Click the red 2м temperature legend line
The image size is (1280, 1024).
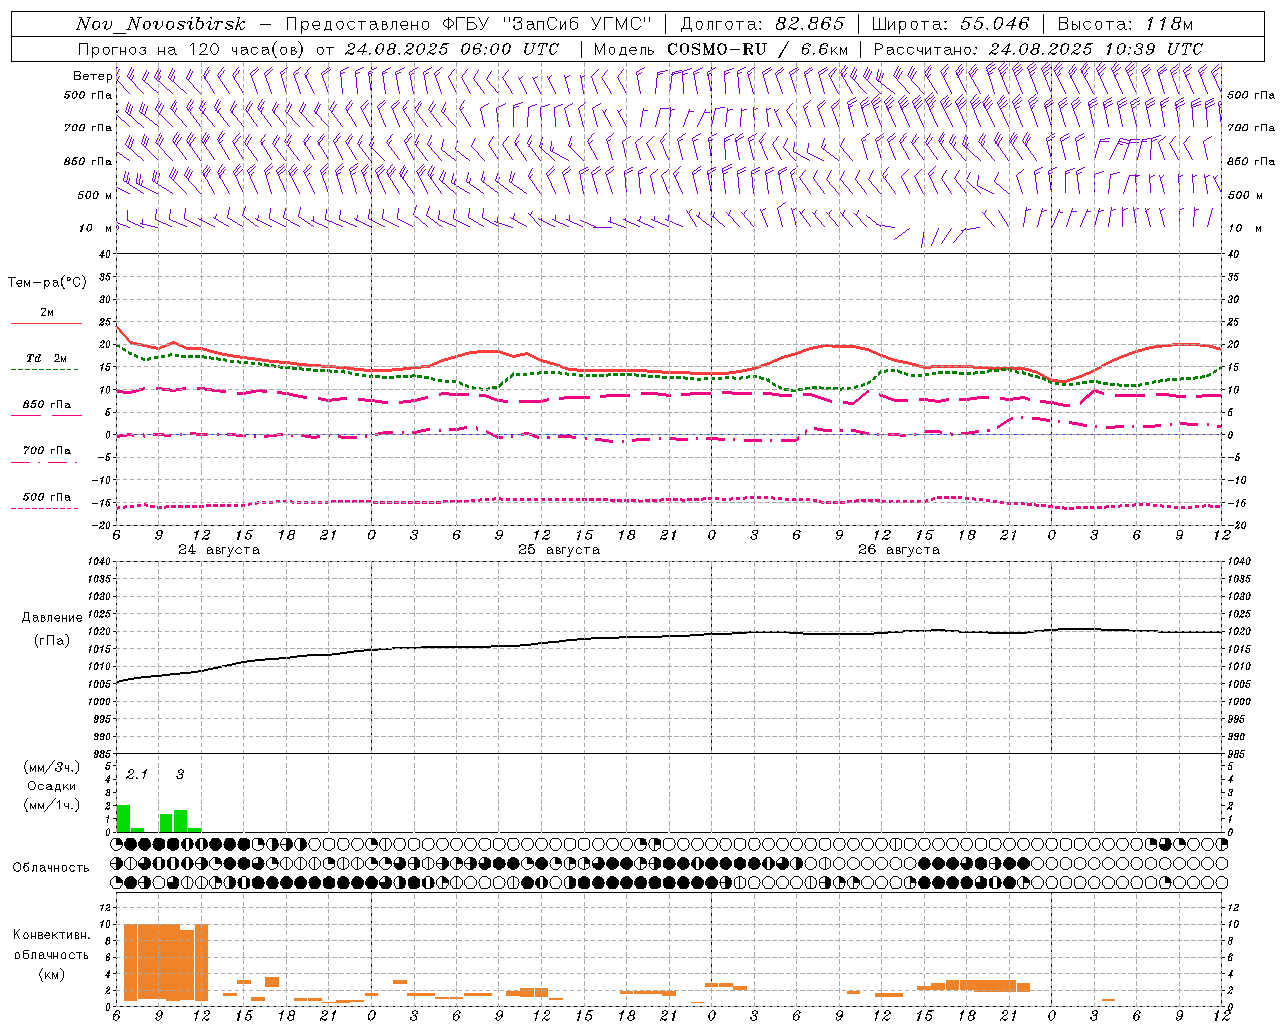click(46, 323)
